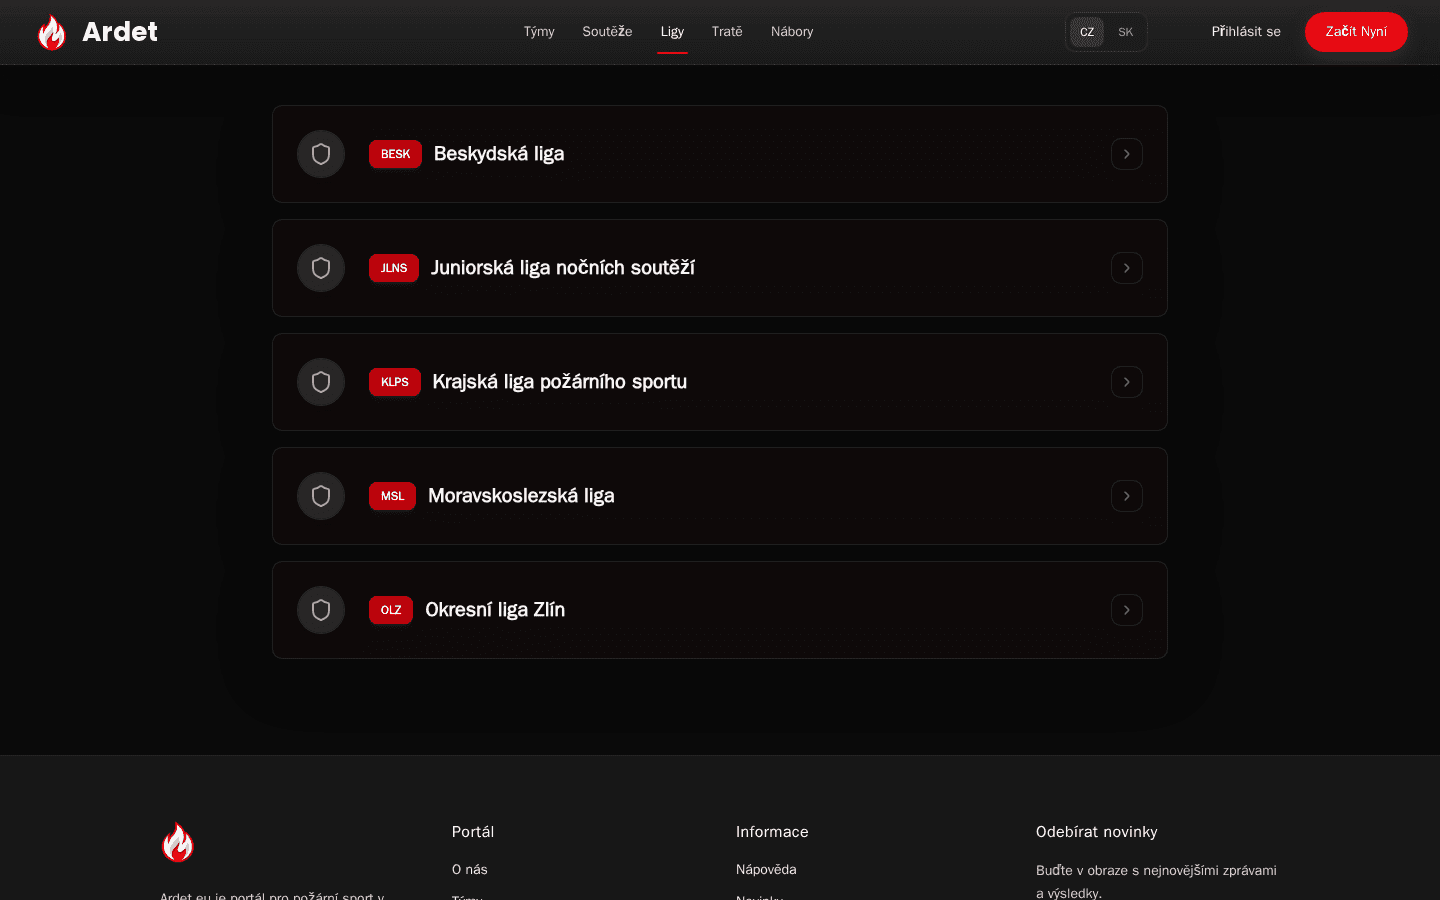Select the Moravskoslezská liga title
Image resolution: width=1440 pixels, height=900 pixels.
point(521,496)
